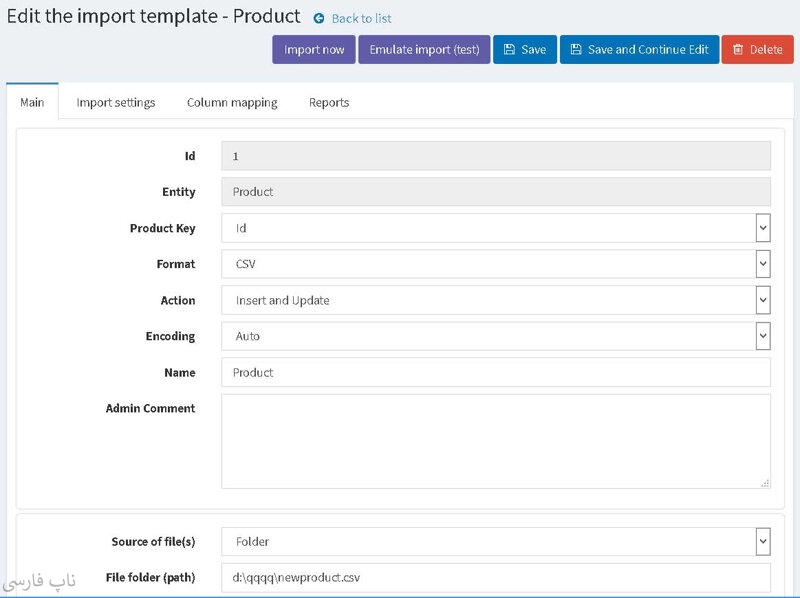Open the Reports tab
The image size is (800, 598).
click(329, 102)
